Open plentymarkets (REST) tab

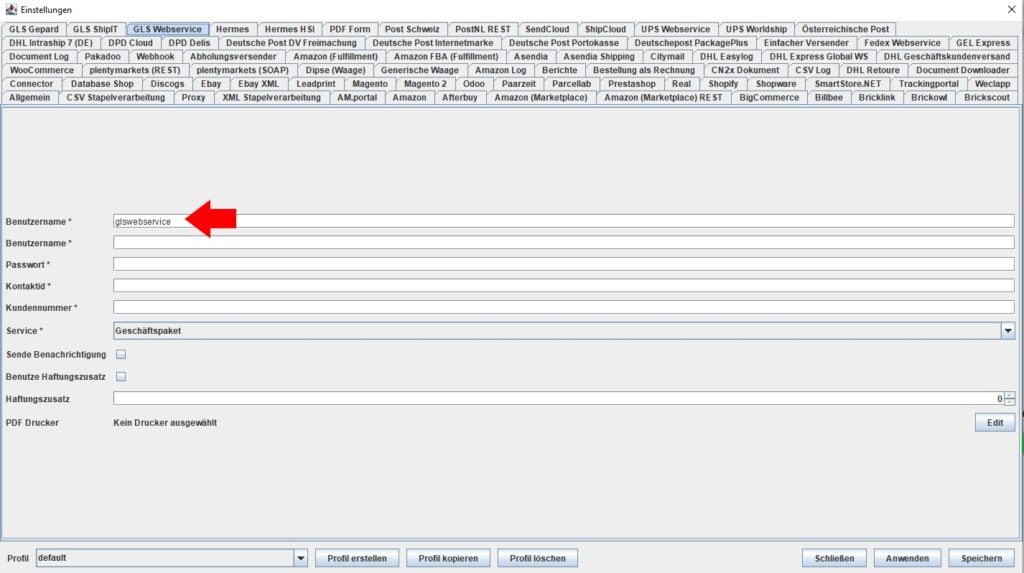coord(135,71)
